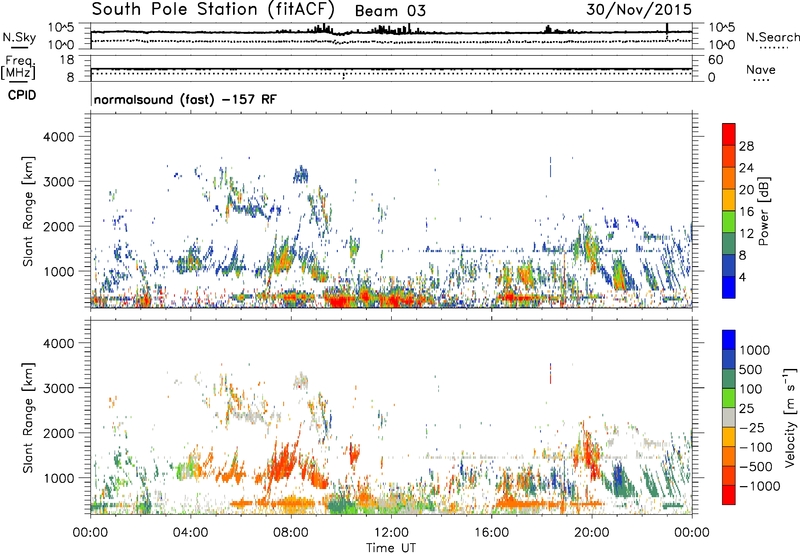Pick the red bottom segment of velocity colorbar
Image resolution: width=800 pixels, height=554 pixels.
point(729,495)
